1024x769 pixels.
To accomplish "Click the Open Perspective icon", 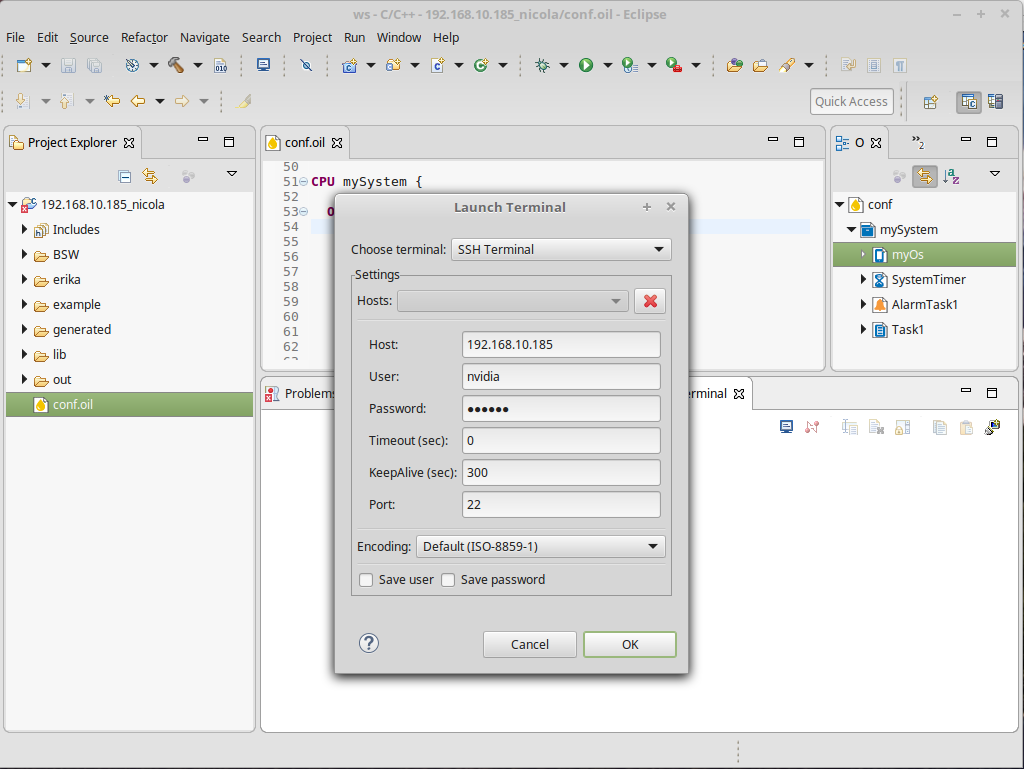I will click(x=931, y=102).
